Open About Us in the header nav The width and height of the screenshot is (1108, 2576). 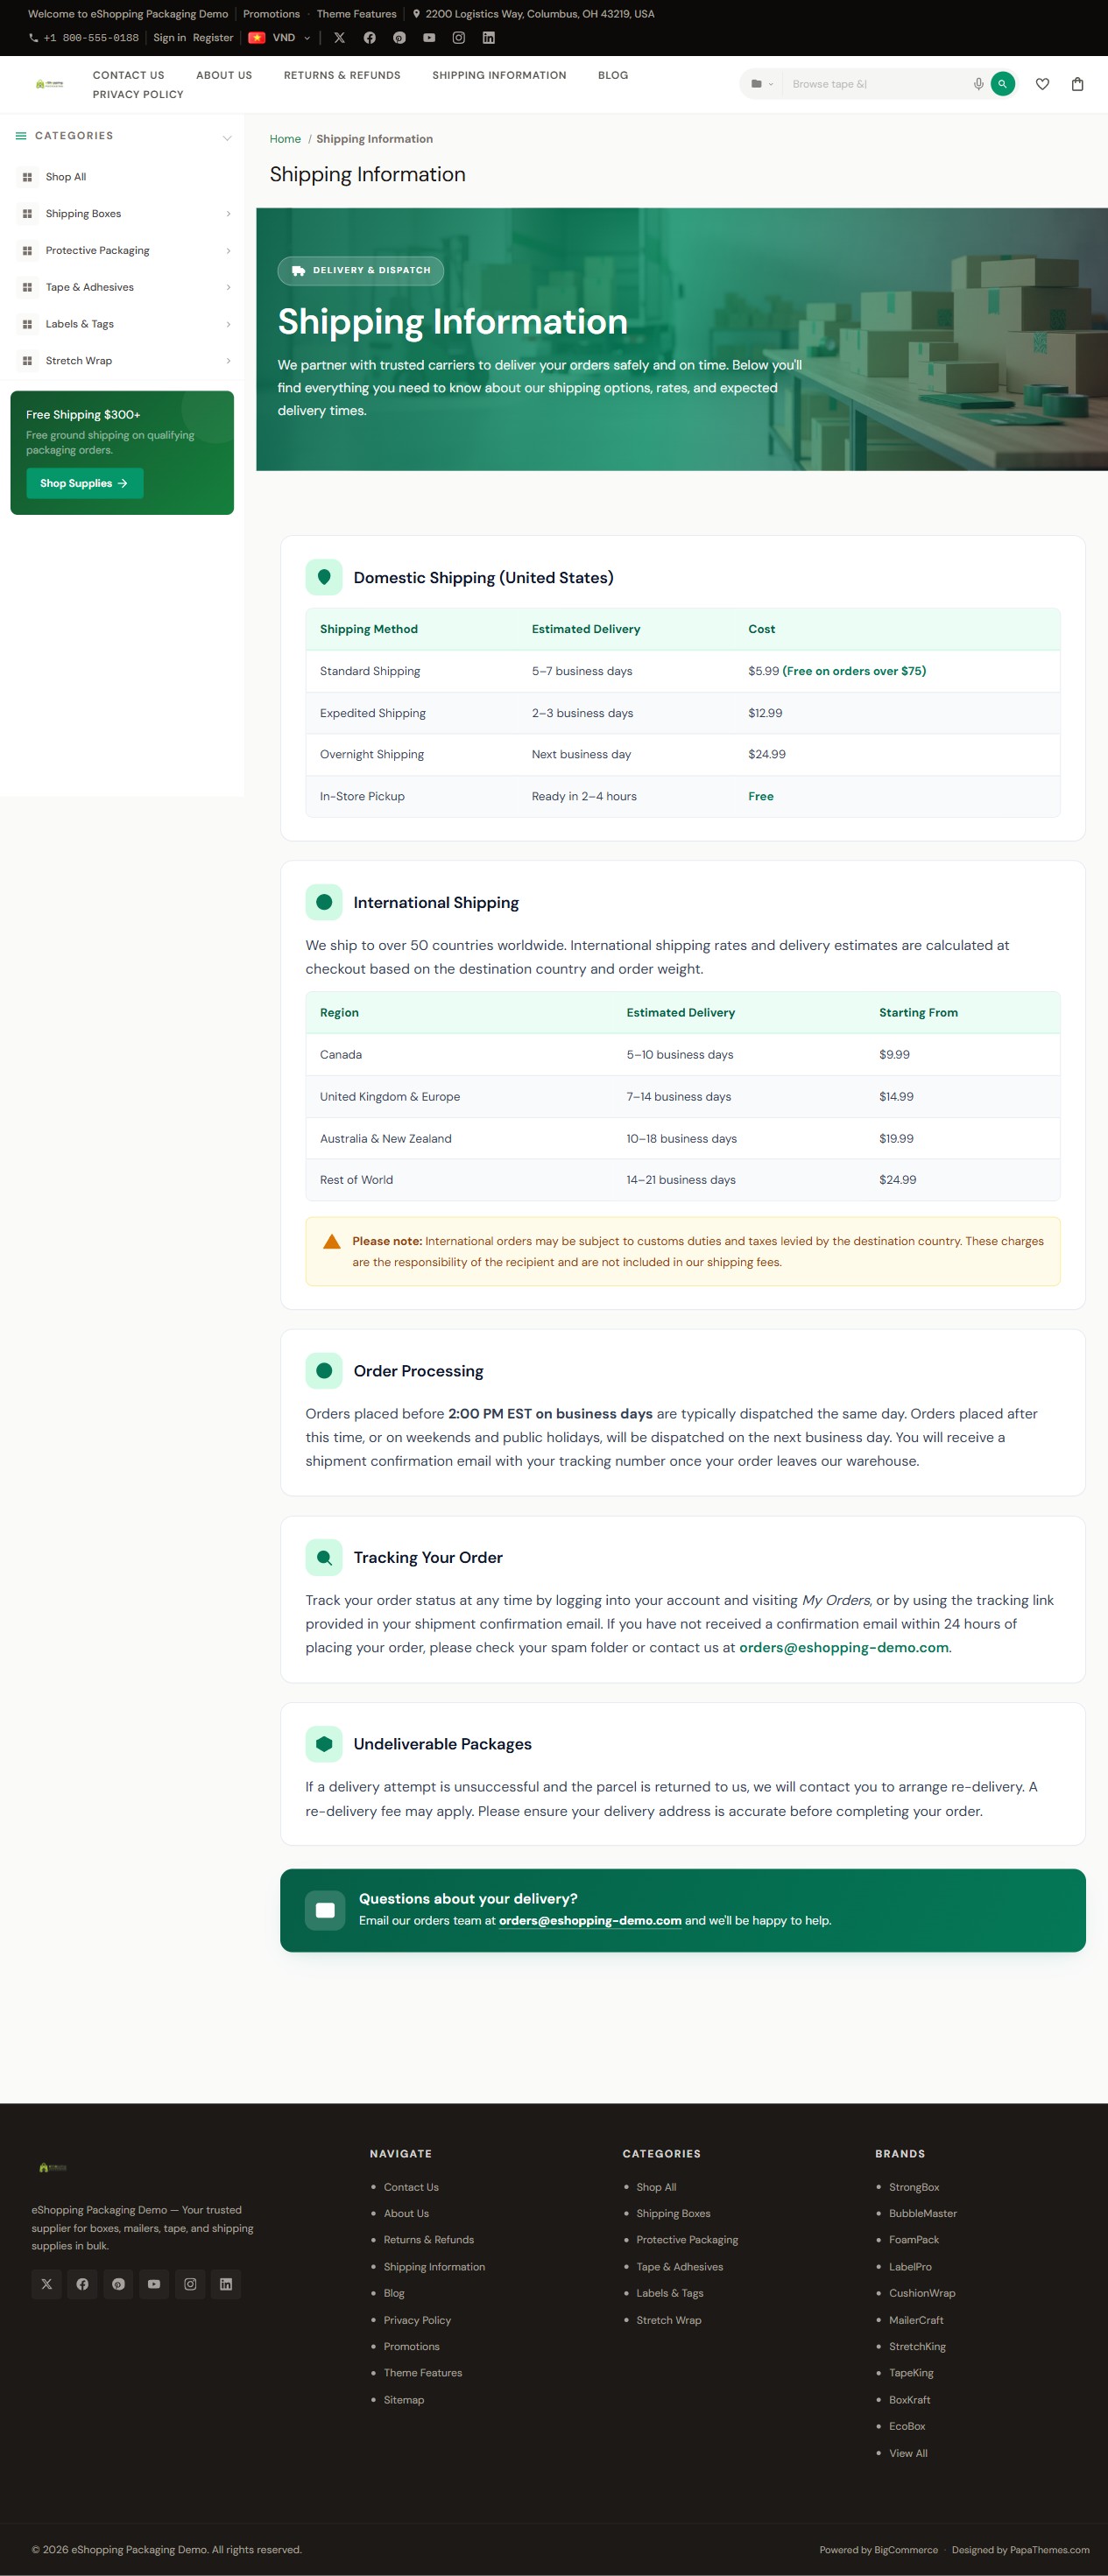pos(224,75)
